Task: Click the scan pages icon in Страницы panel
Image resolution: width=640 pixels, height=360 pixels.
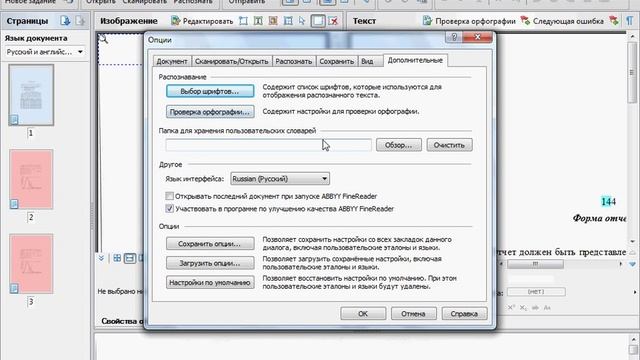Action: (65, 21)
